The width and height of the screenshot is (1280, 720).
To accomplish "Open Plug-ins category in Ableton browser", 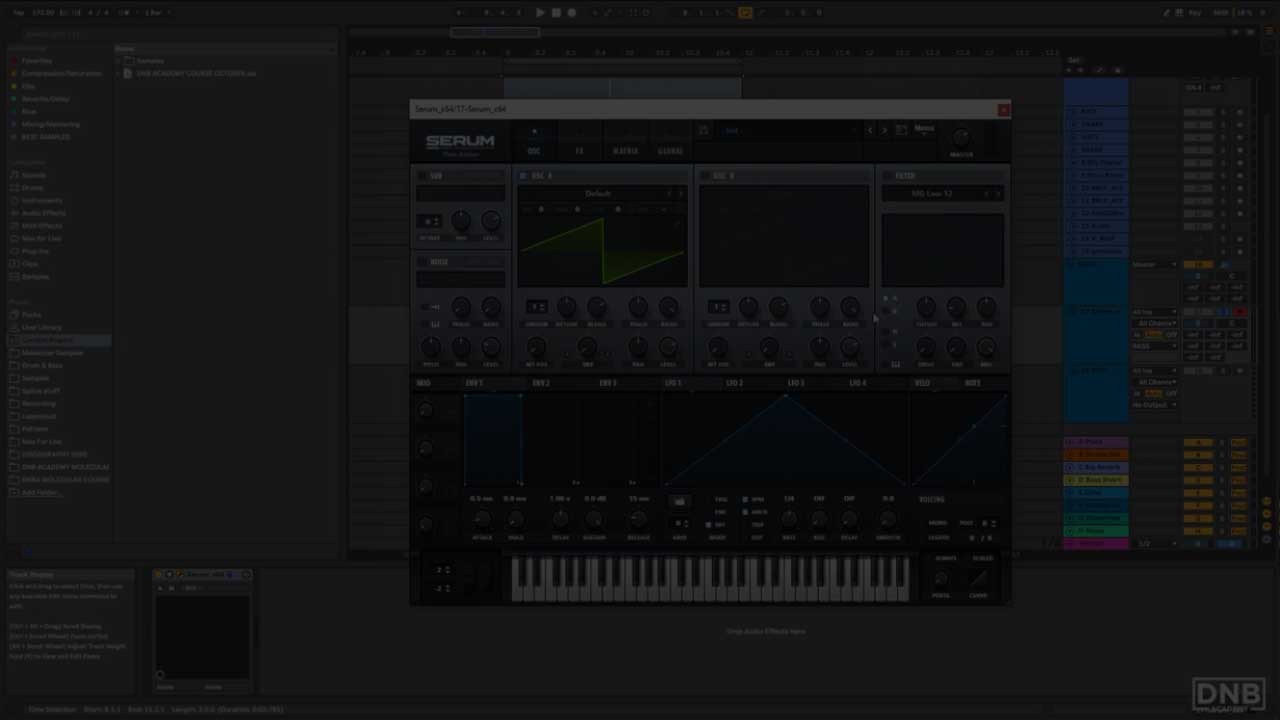I will 35,251.
